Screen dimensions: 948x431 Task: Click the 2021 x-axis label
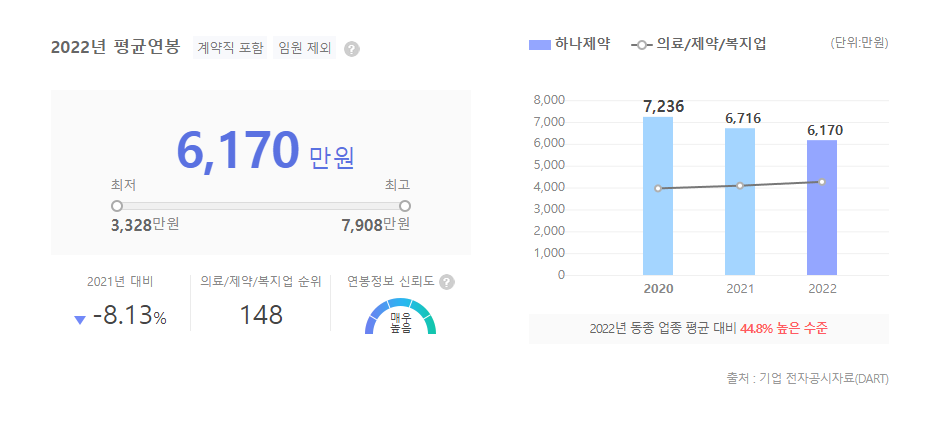pyautogui.click(x=740, y=289)
